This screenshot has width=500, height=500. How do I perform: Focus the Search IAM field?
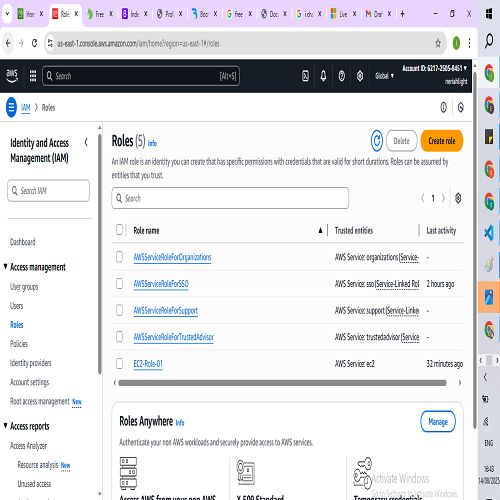tap(49, 191)
